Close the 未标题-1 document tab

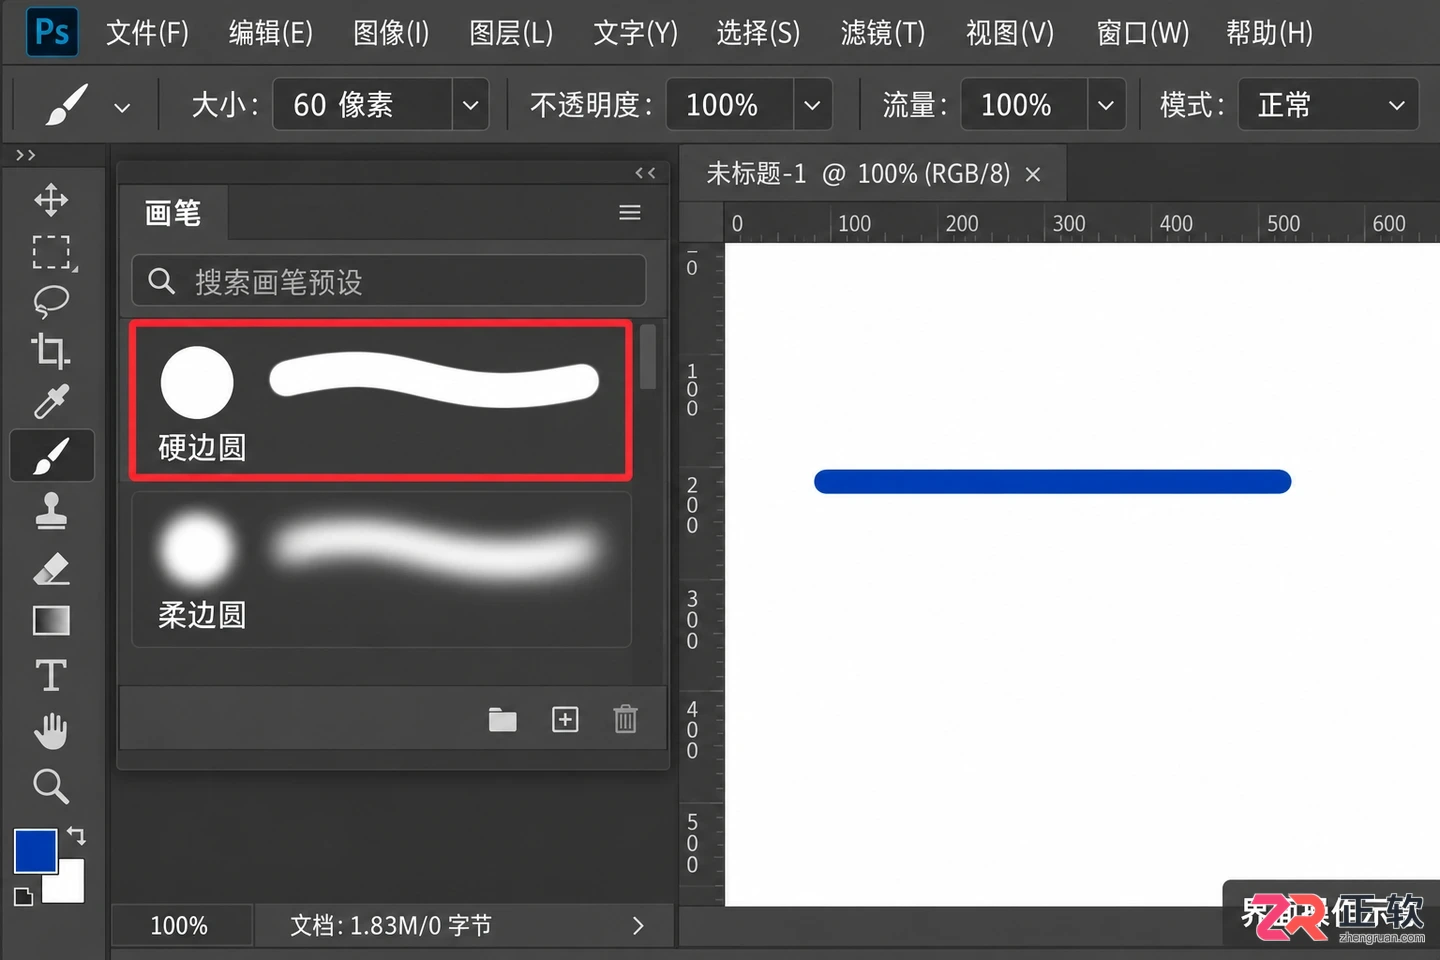[1033, 175]
